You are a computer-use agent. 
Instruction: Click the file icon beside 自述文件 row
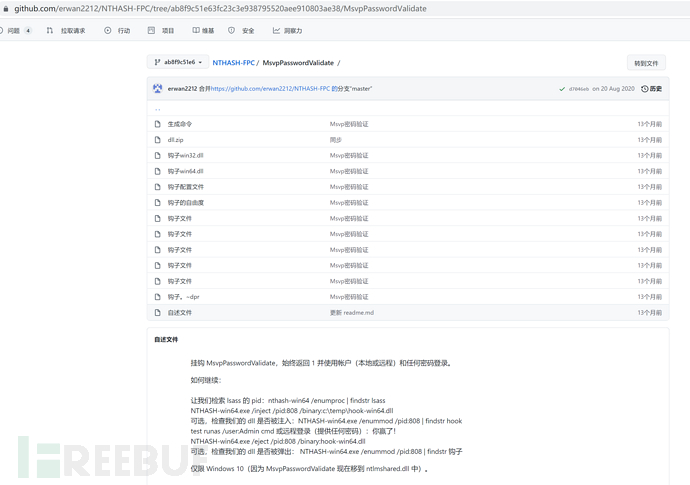click(158, 312)
